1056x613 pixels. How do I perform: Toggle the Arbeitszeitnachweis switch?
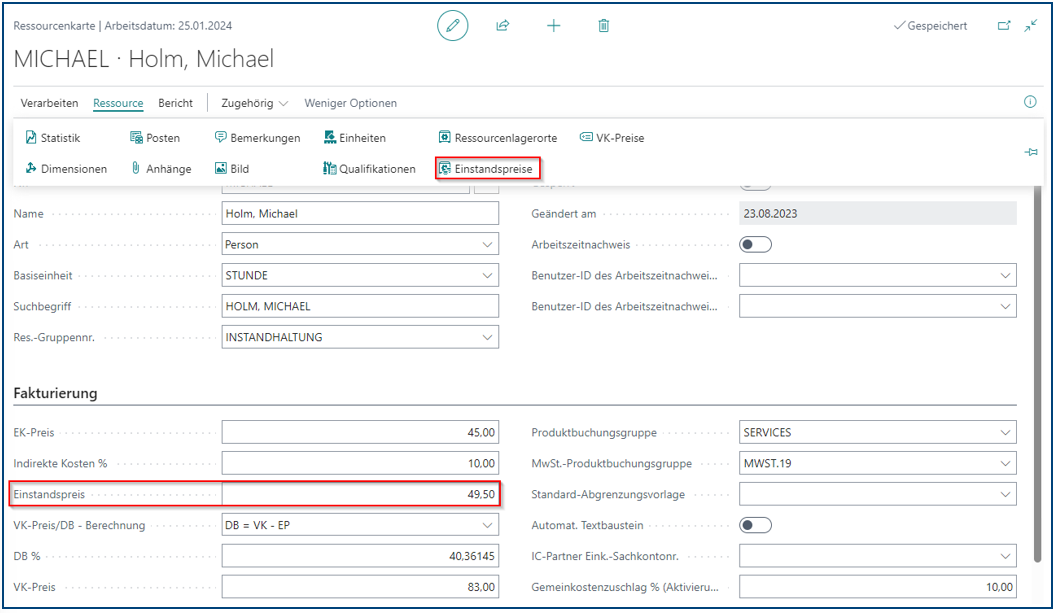click(755, 245)
